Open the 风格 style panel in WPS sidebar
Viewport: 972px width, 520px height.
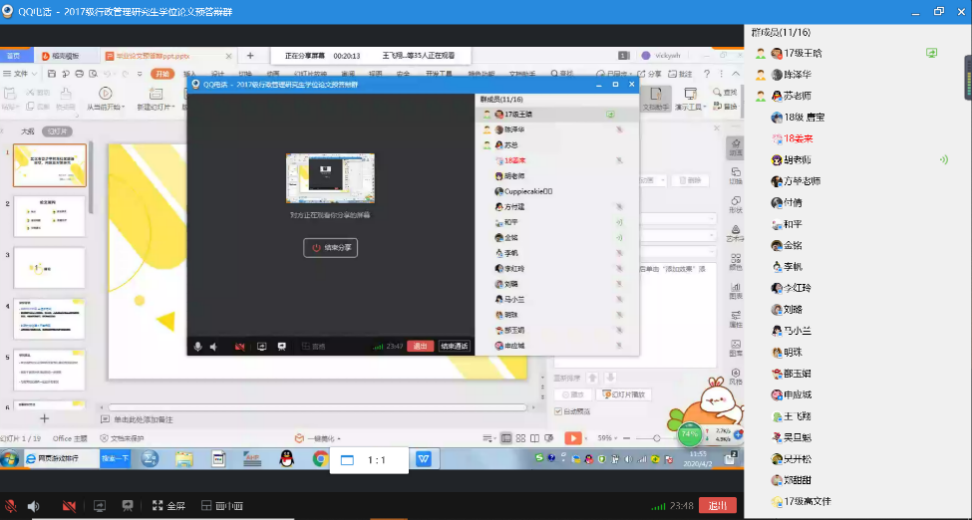tap(735, 377)
